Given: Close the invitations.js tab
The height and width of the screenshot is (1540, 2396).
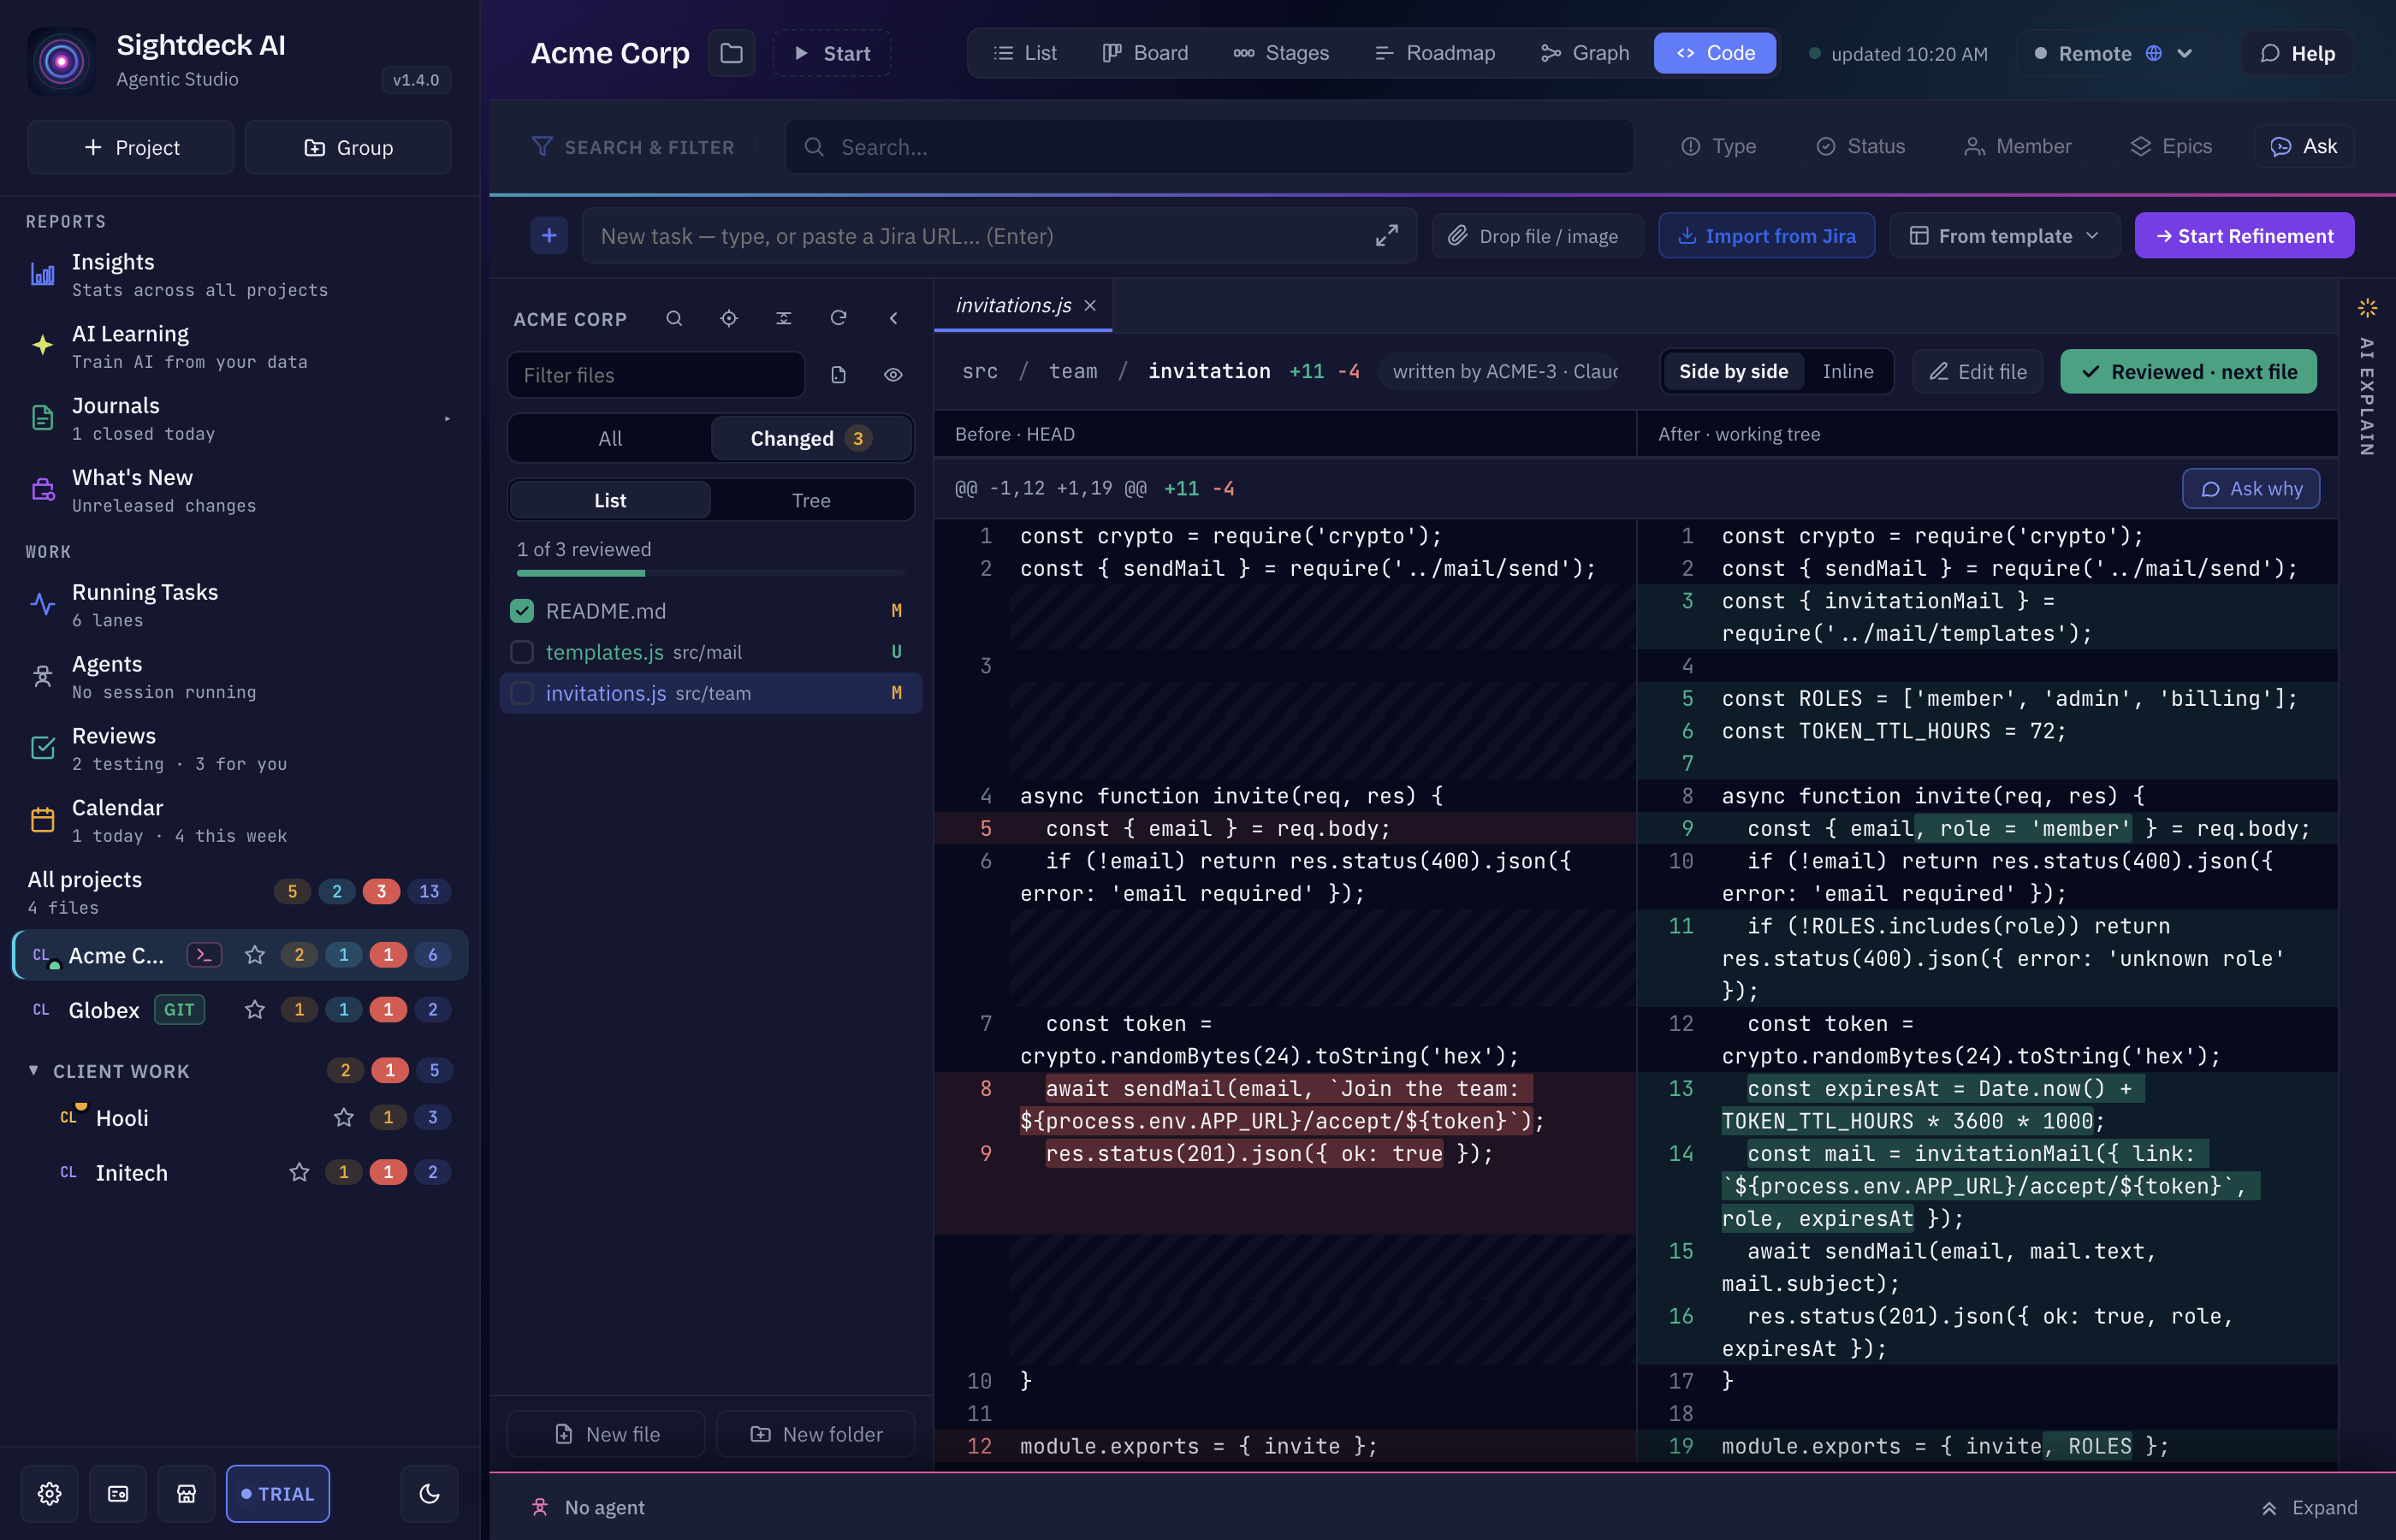Looking at the screenshot, I should 1090,305.
